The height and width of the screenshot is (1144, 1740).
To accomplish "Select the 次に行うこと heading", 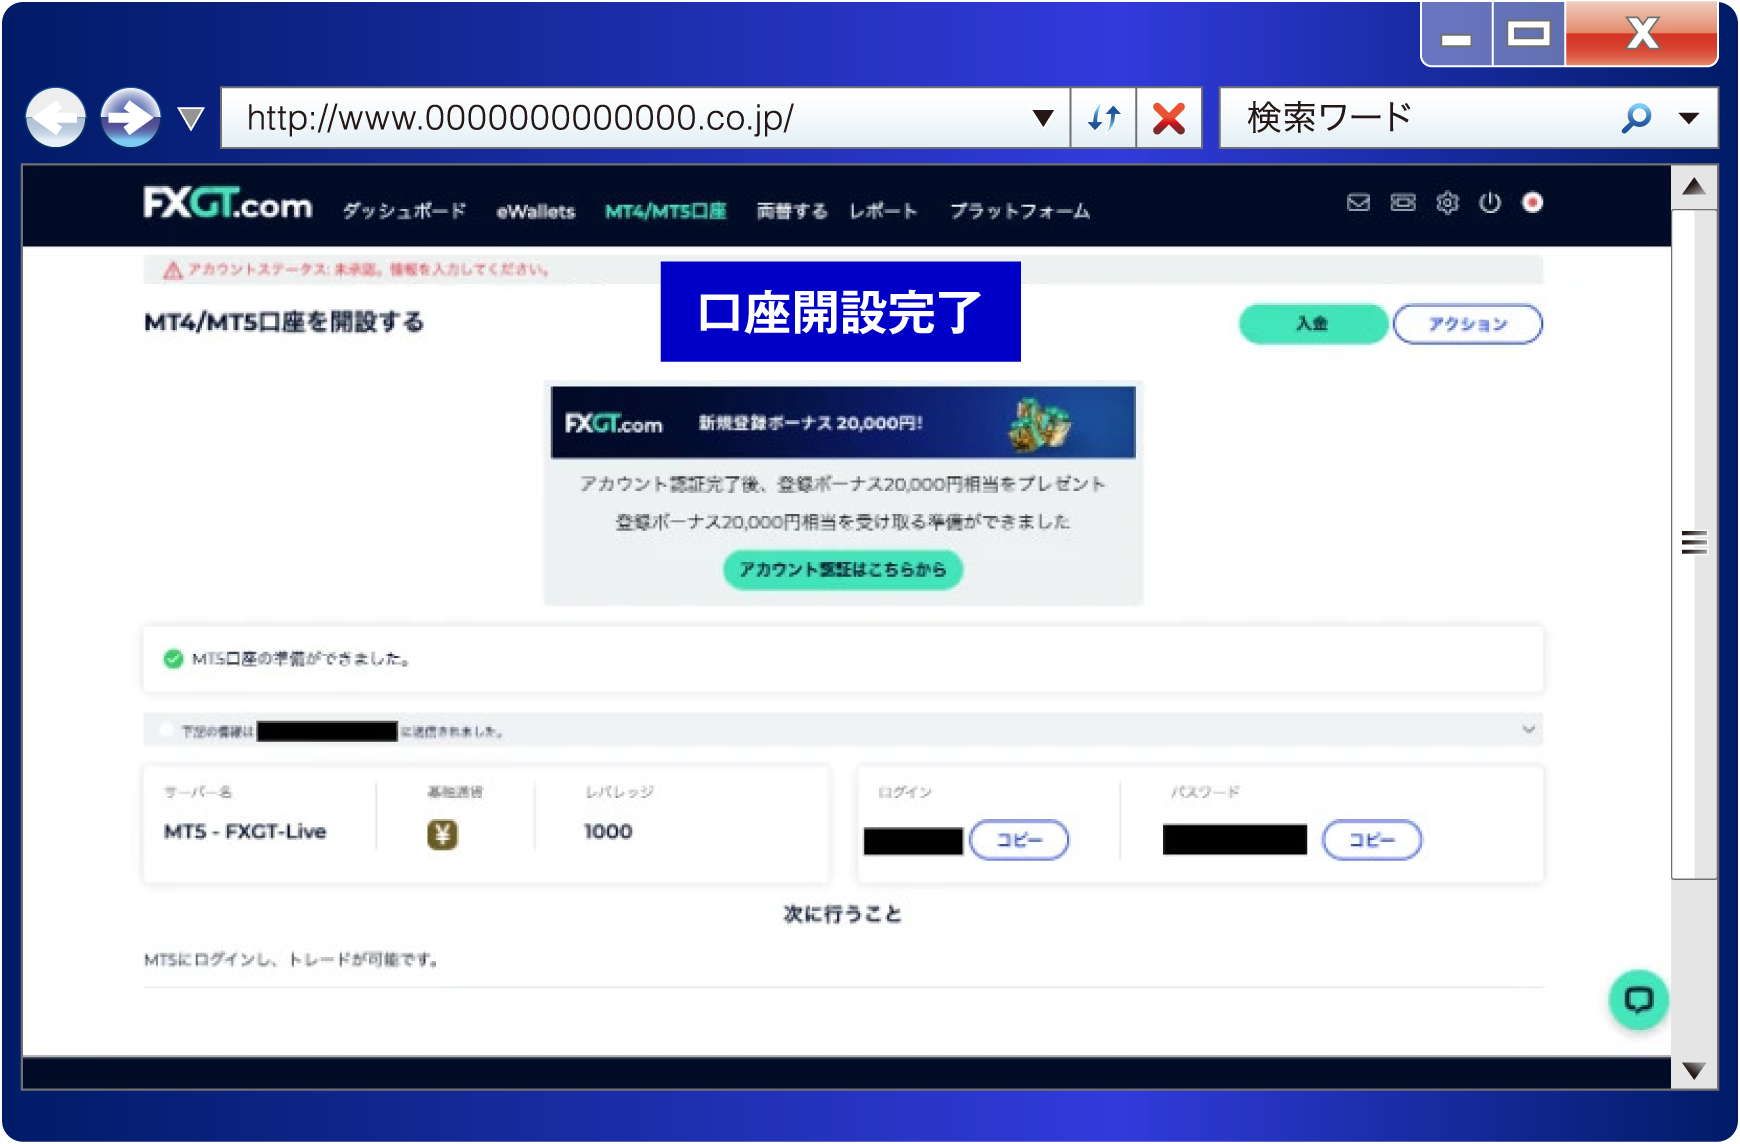I will click(843, 914).
